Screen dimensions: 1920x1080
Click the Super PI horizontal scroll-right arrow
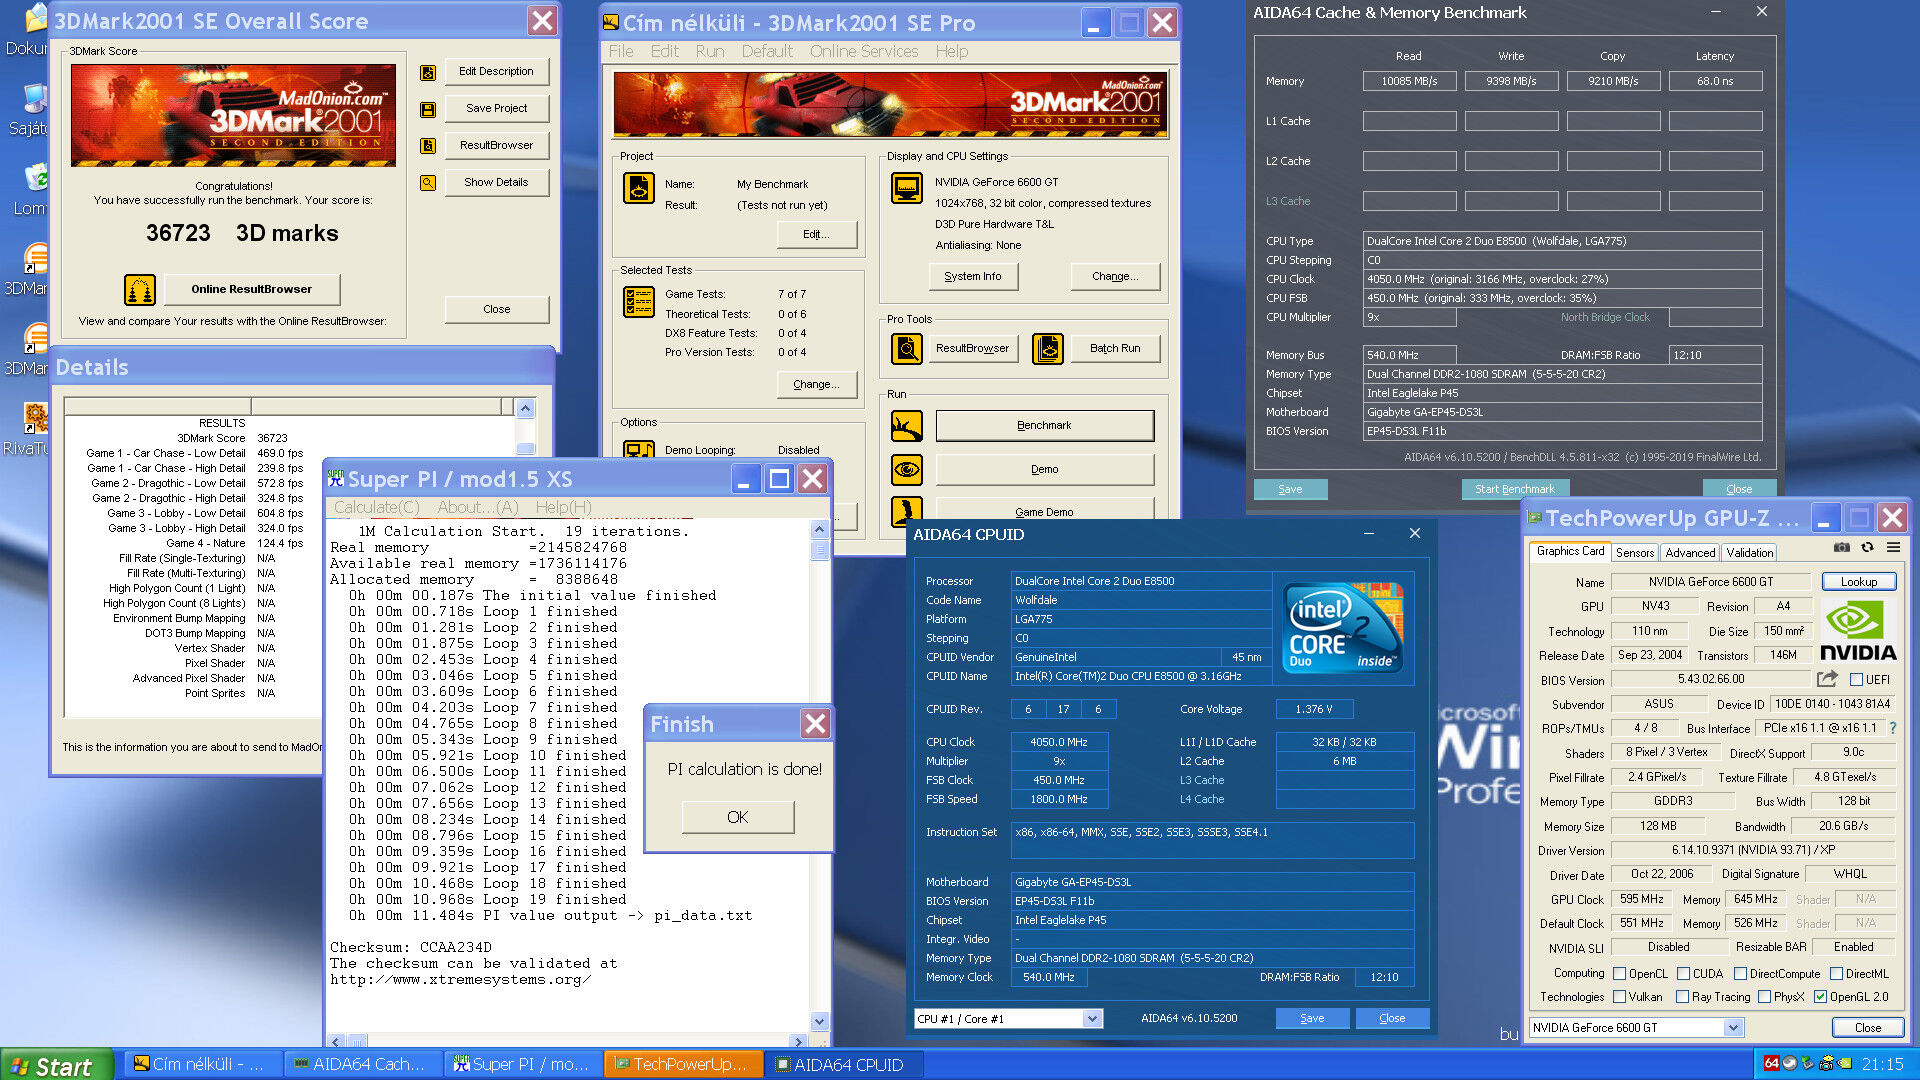tap(797, 1041)
